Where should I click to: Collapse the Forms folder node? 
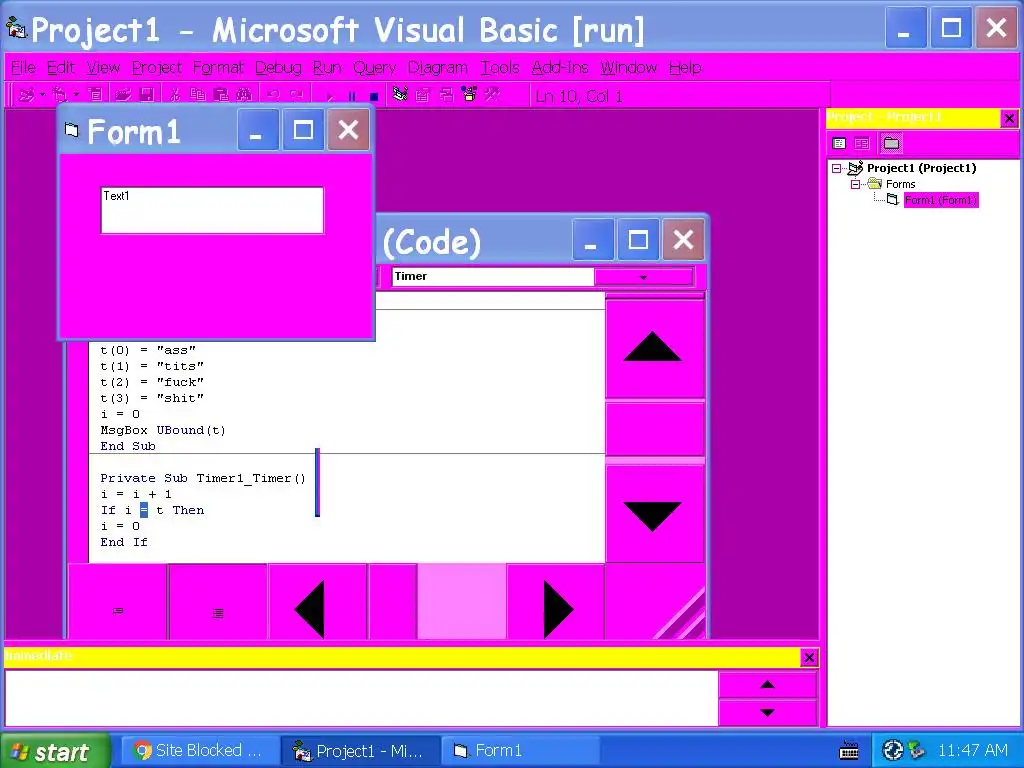pyautogui.click(x=856, y=185)
